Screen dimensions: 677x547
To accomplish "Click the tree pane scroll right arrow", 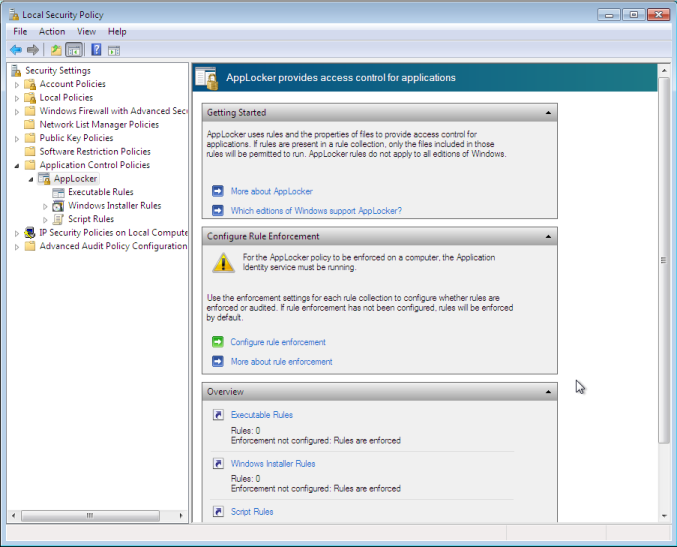I will pos(181,515).
